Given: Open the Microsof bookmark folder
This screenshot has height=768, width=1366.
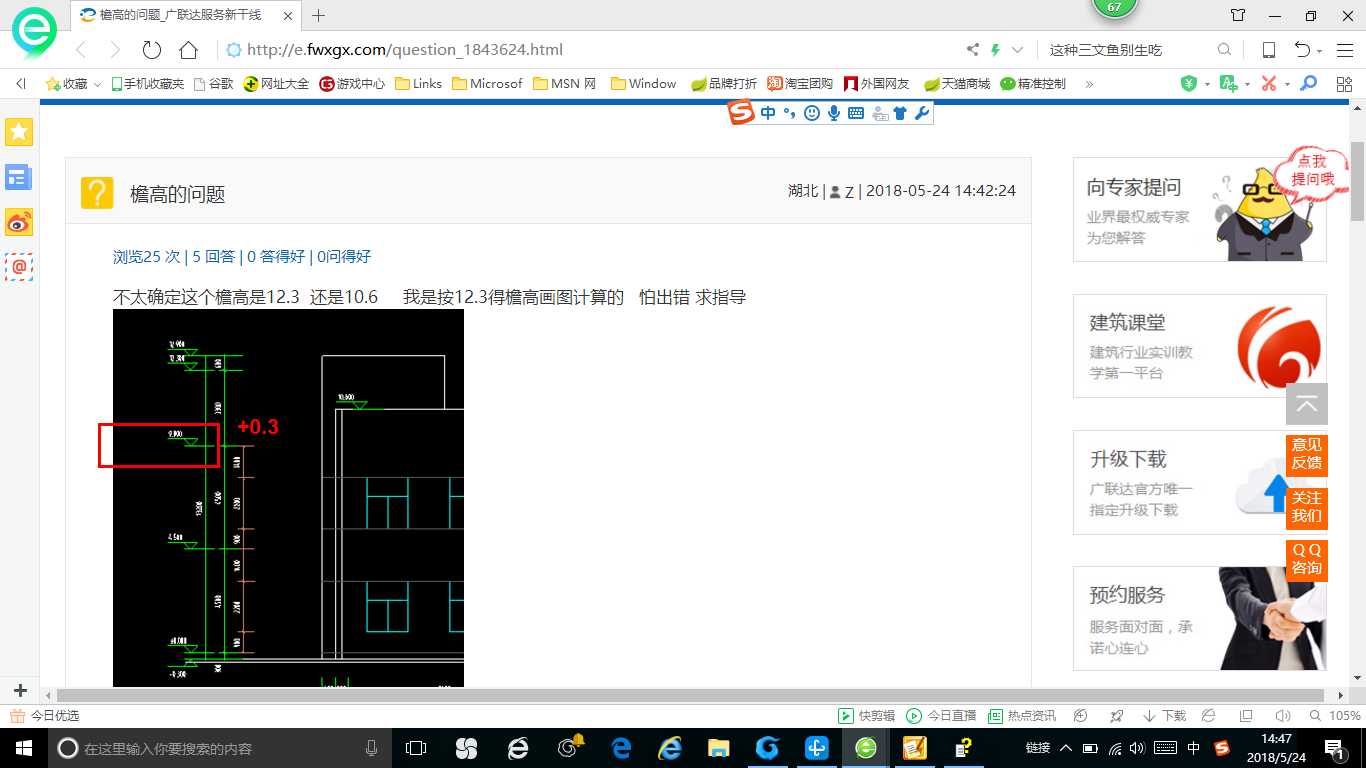Looking at the screenshot, I should (487, 84).
